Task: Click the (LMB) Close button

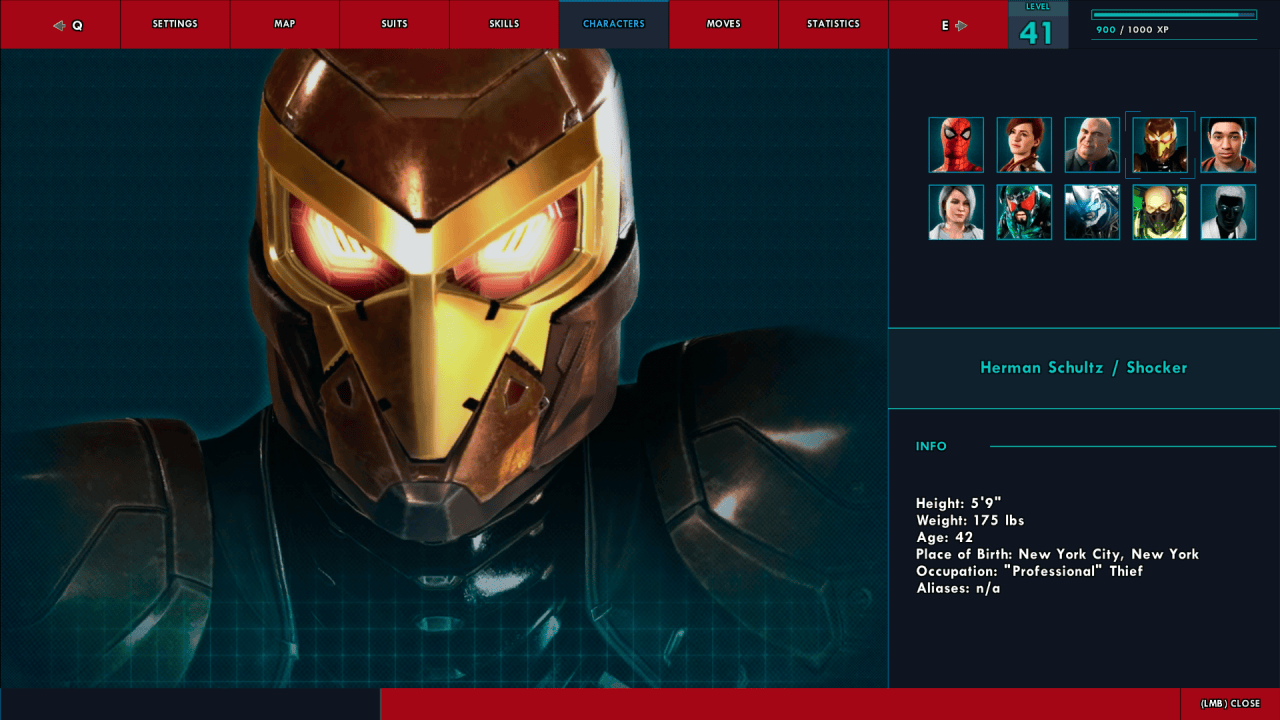Action: point(1230,704)
